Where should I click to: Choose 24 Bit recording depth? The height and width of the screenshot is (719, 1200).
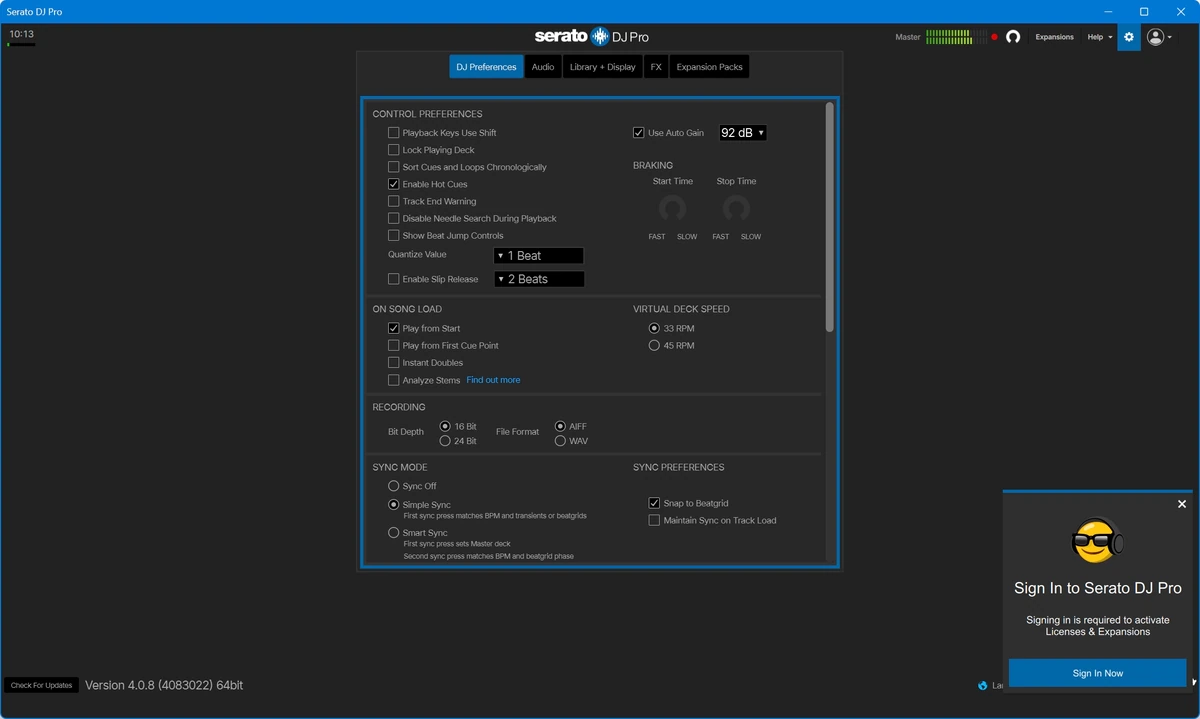pos(445,441)
